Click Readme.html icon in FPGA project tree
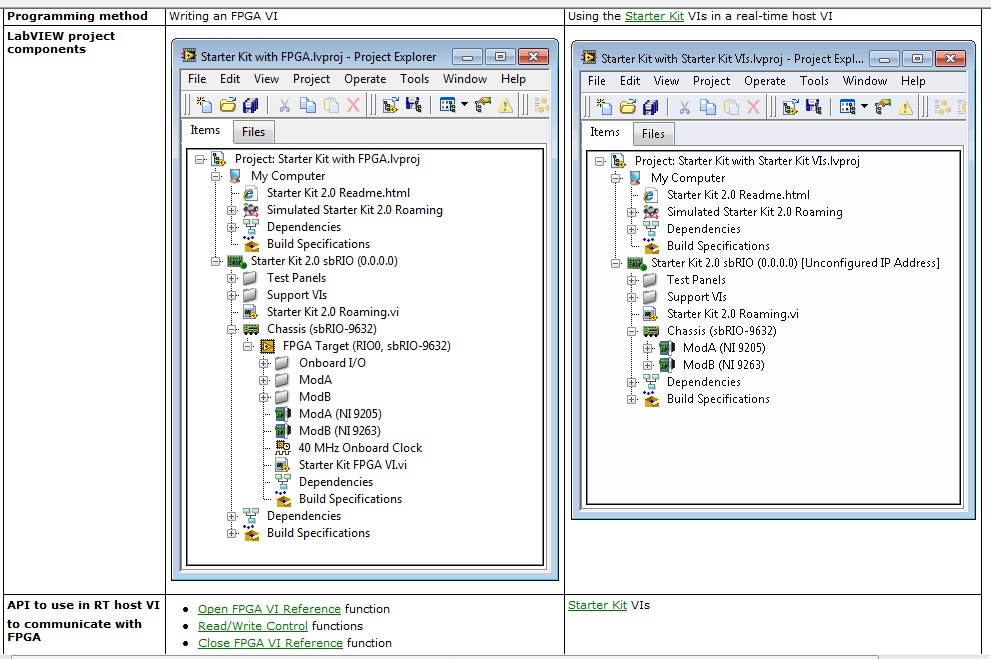Viewport: 991px width, 659px height. pyautogui.click(x=250, y=193)
